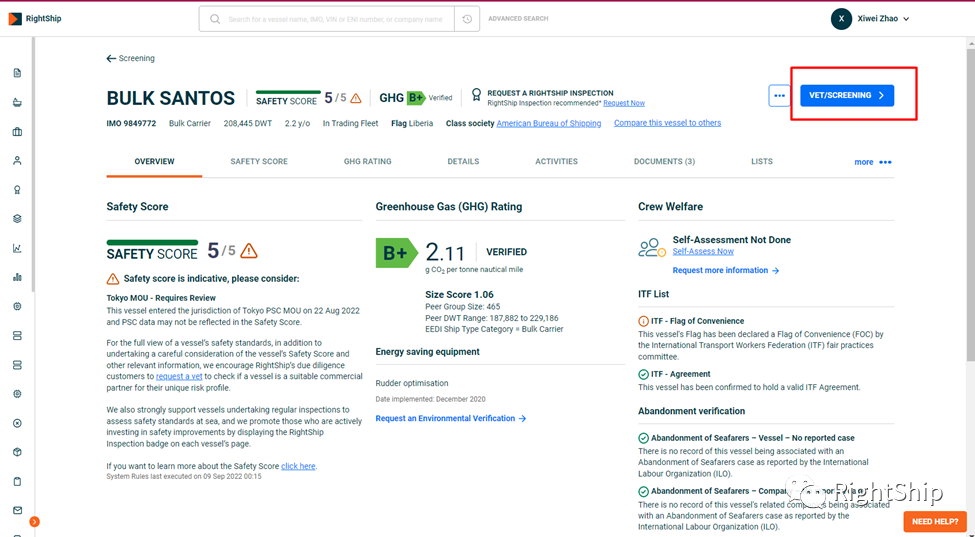The width and height of the screenshot is (975, 537).
Task: Click 'Compare this vessel to others'
Action: click(x=667, y=123)
